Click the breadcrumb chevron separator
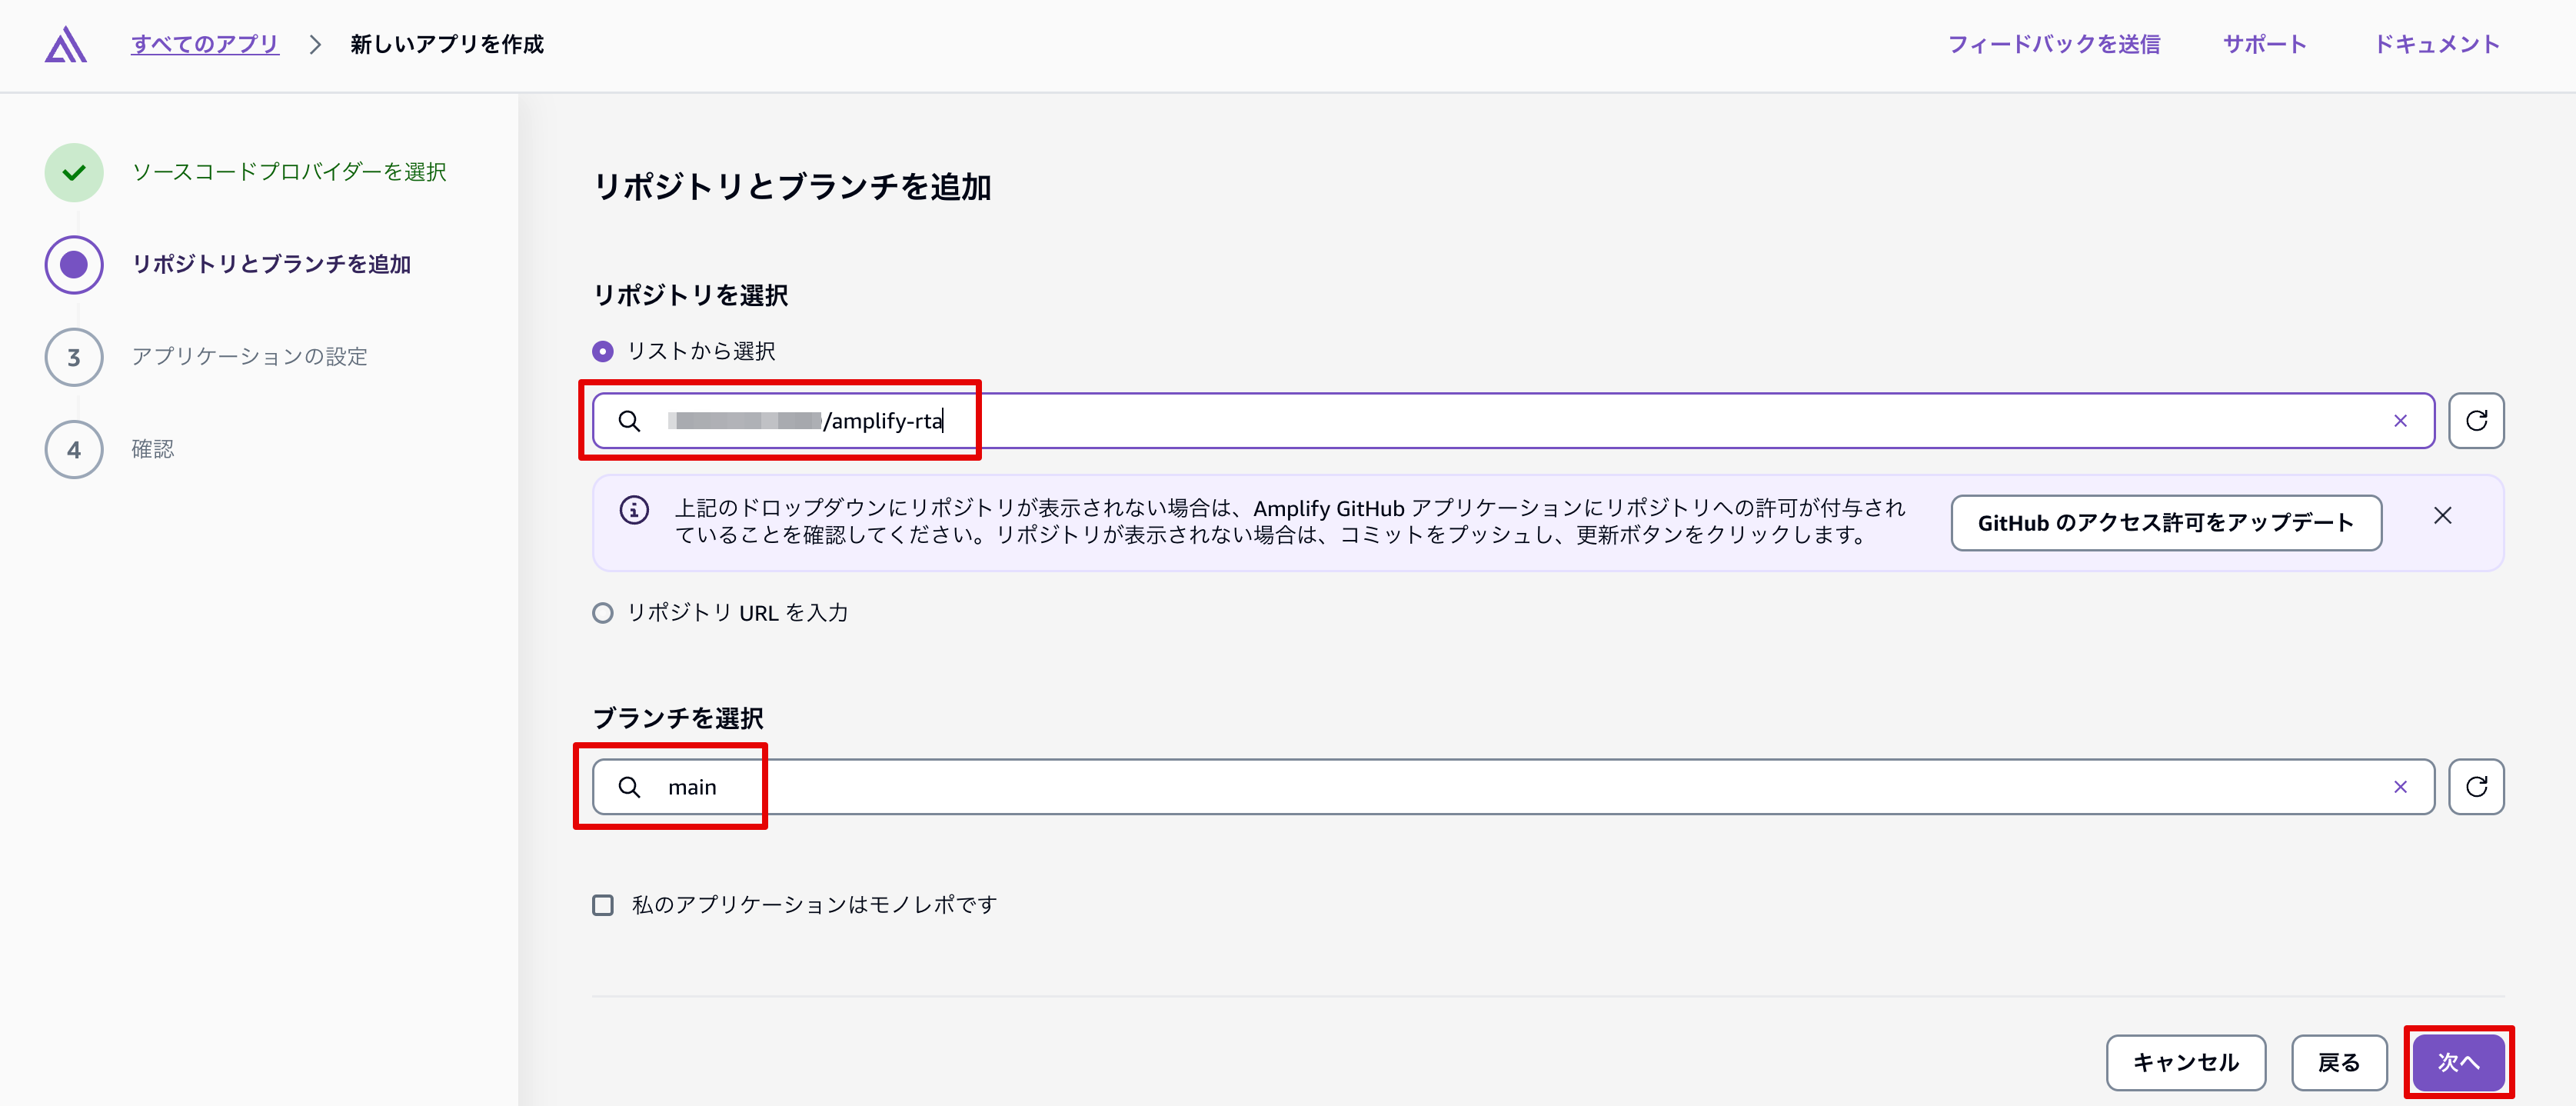This screenshot has height=1106, width=2576. pos(315,44)
